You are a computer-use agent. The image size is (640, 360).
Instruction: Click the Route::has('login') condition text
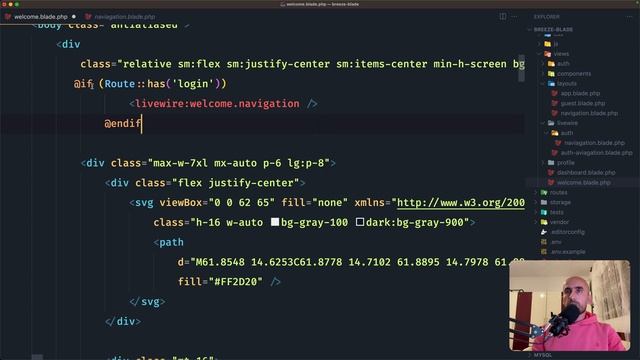click(x=162, y=84)
